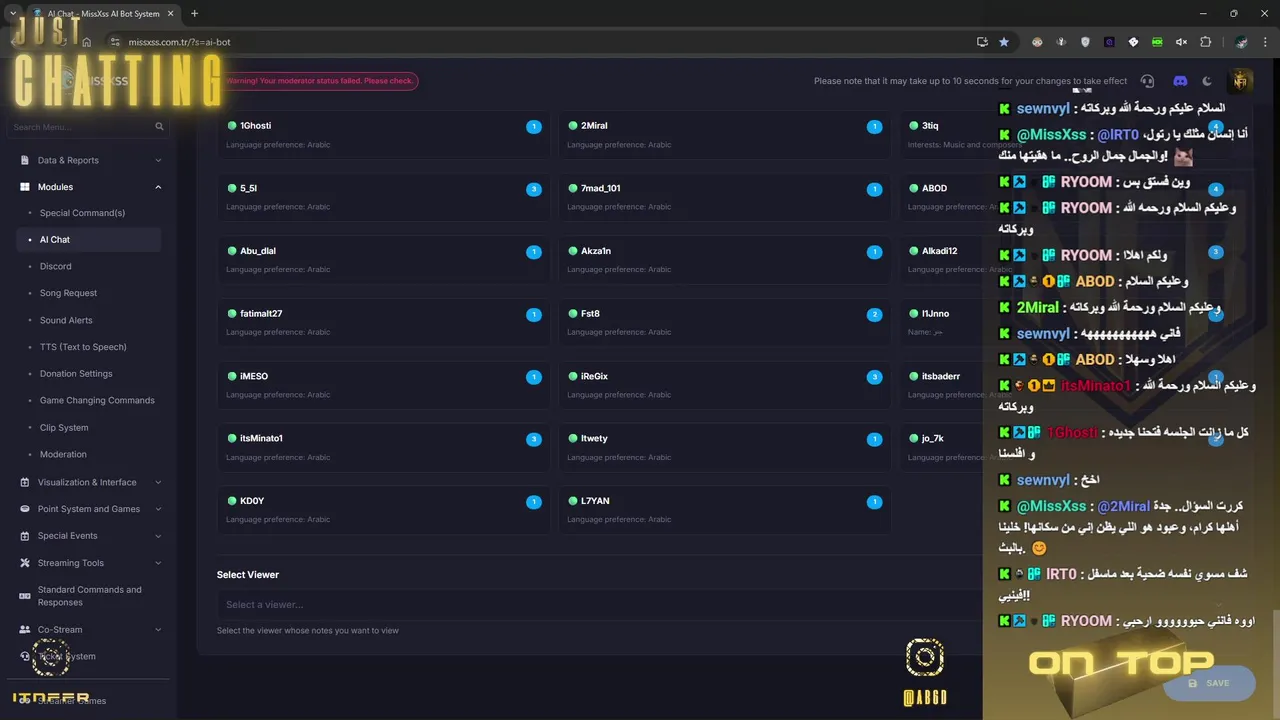Click the Discord logo icon in header

pos(1180,81)
